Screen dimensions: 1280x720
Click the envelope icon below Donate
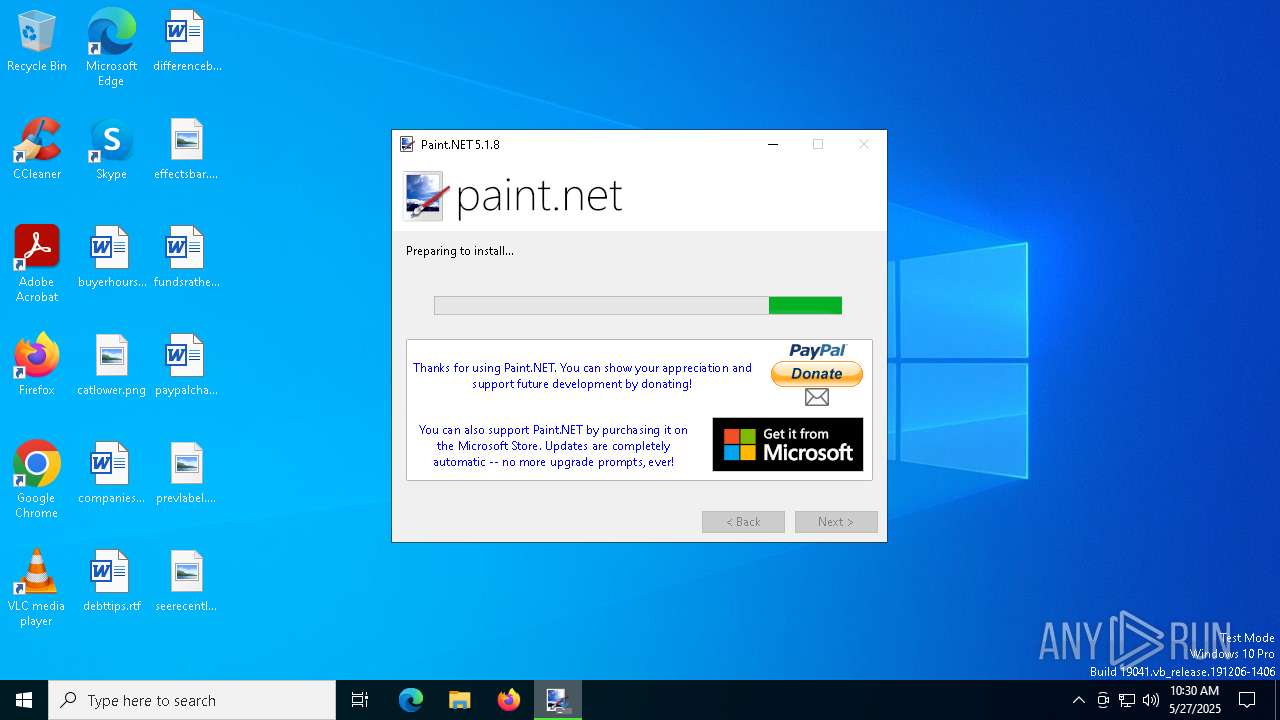pyautogui.click(x=817, y=397)
